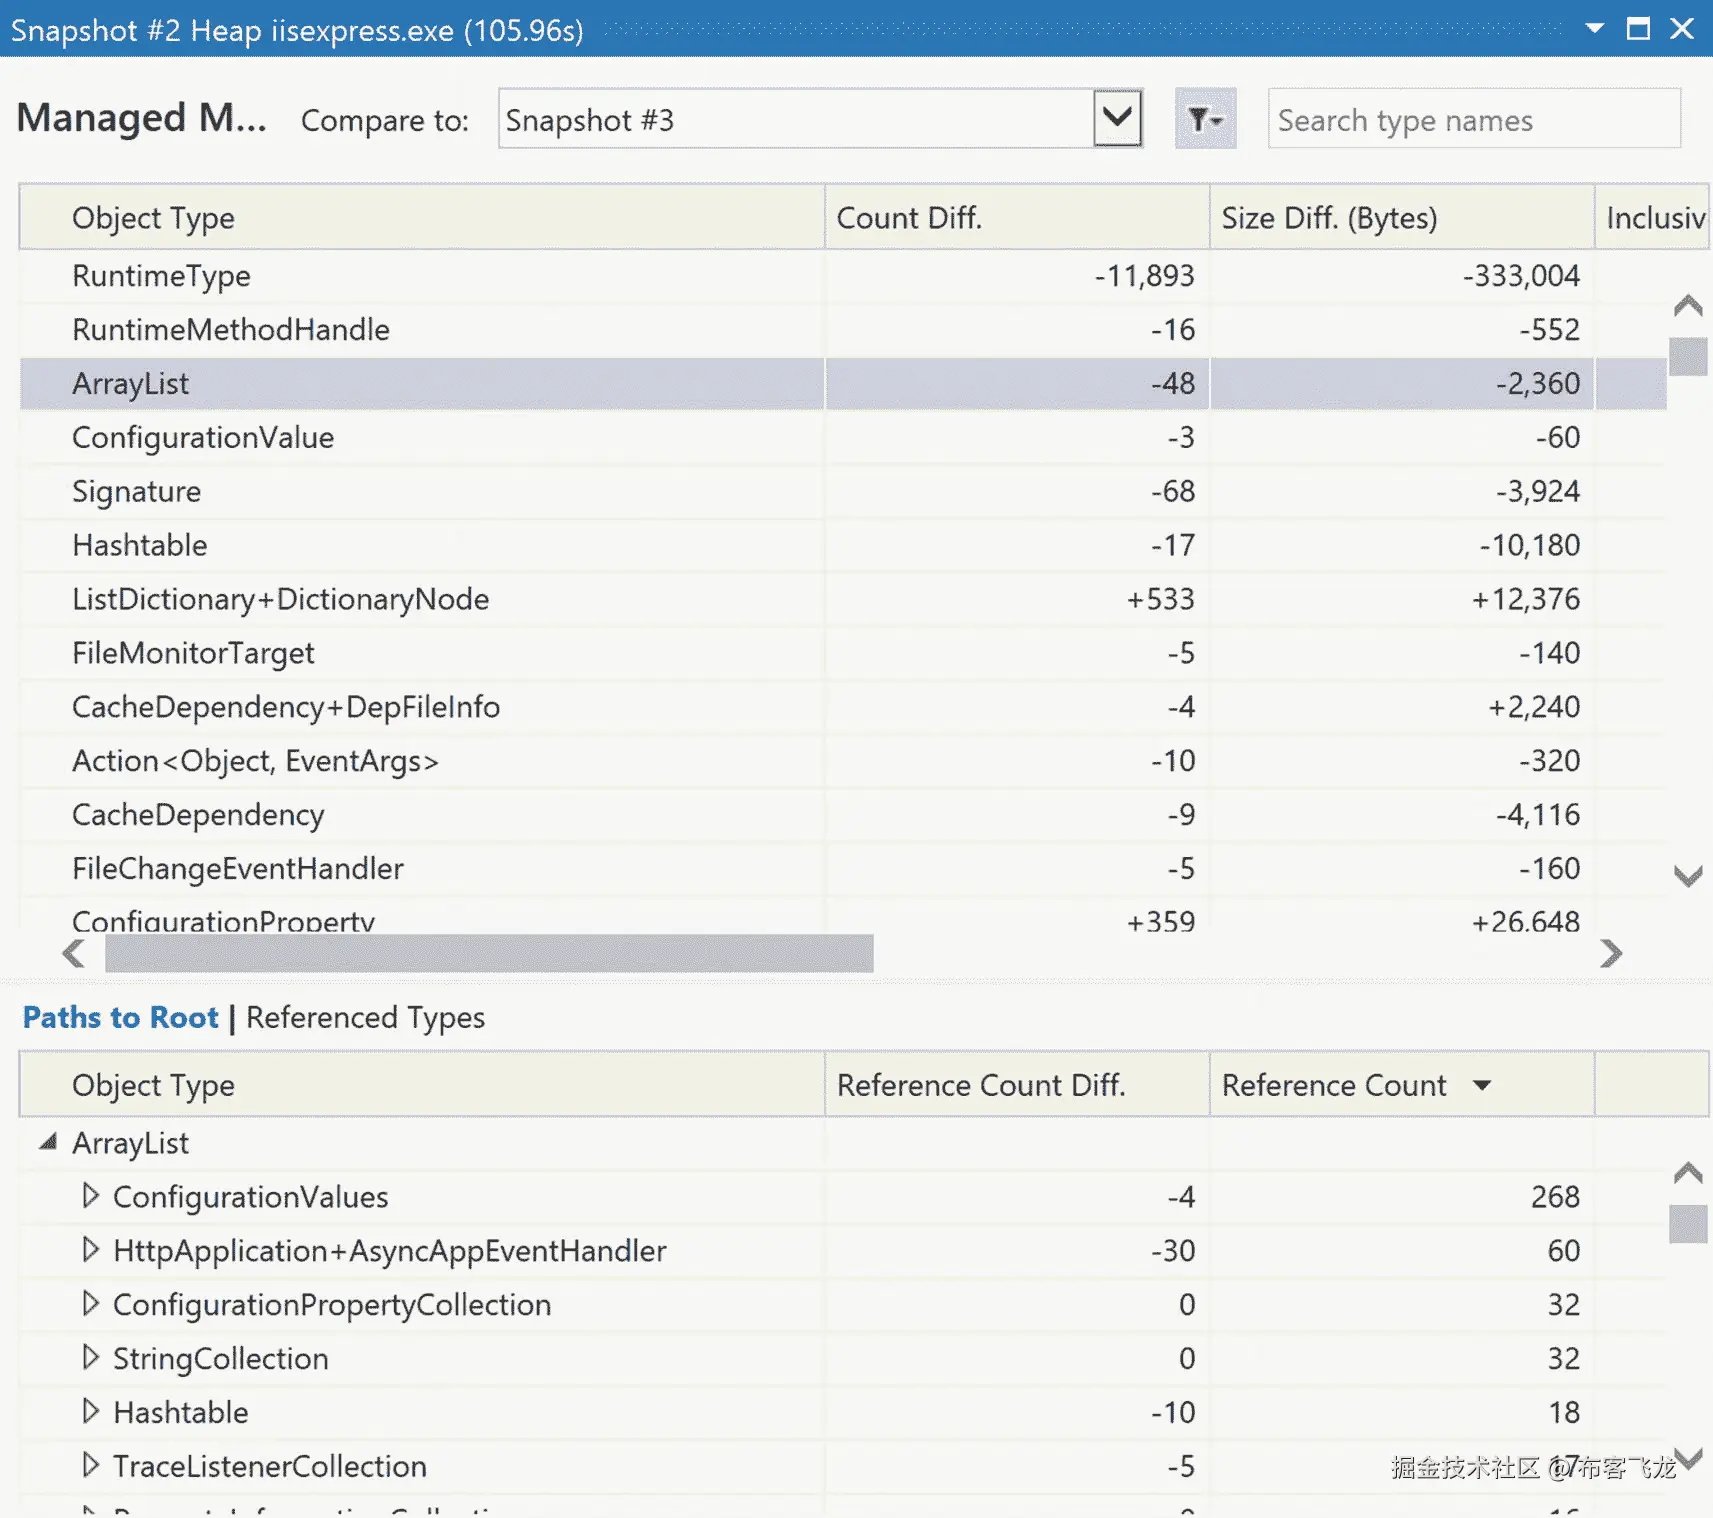Click the Search type names field
The height and width of the screenshot is (1518, 1713).
tap(1472, 120)
